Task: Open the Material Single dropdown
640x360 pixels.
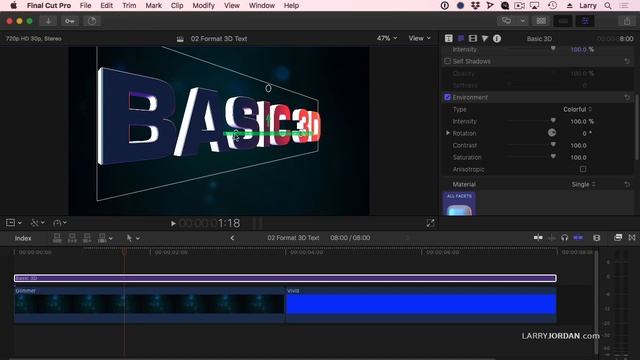Action: 583,184
